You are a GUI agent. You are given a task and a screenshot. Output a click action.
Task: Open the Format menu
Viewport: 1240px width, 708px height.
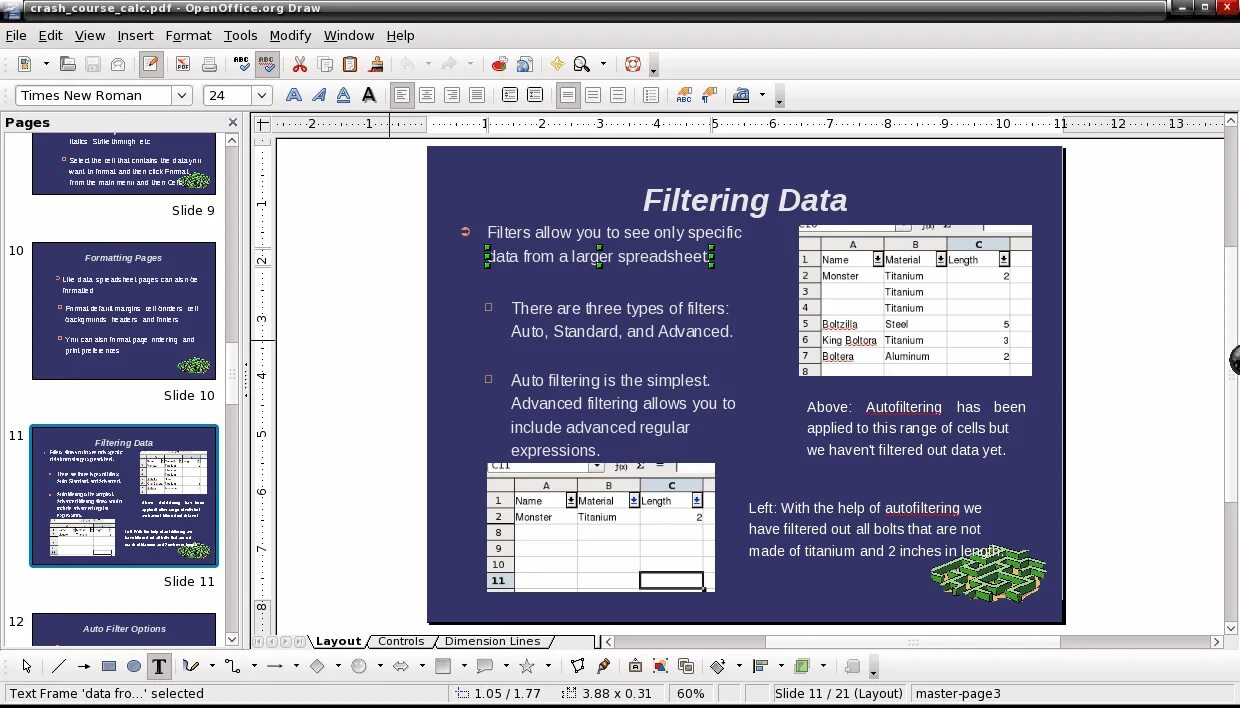tap(188, 35)
